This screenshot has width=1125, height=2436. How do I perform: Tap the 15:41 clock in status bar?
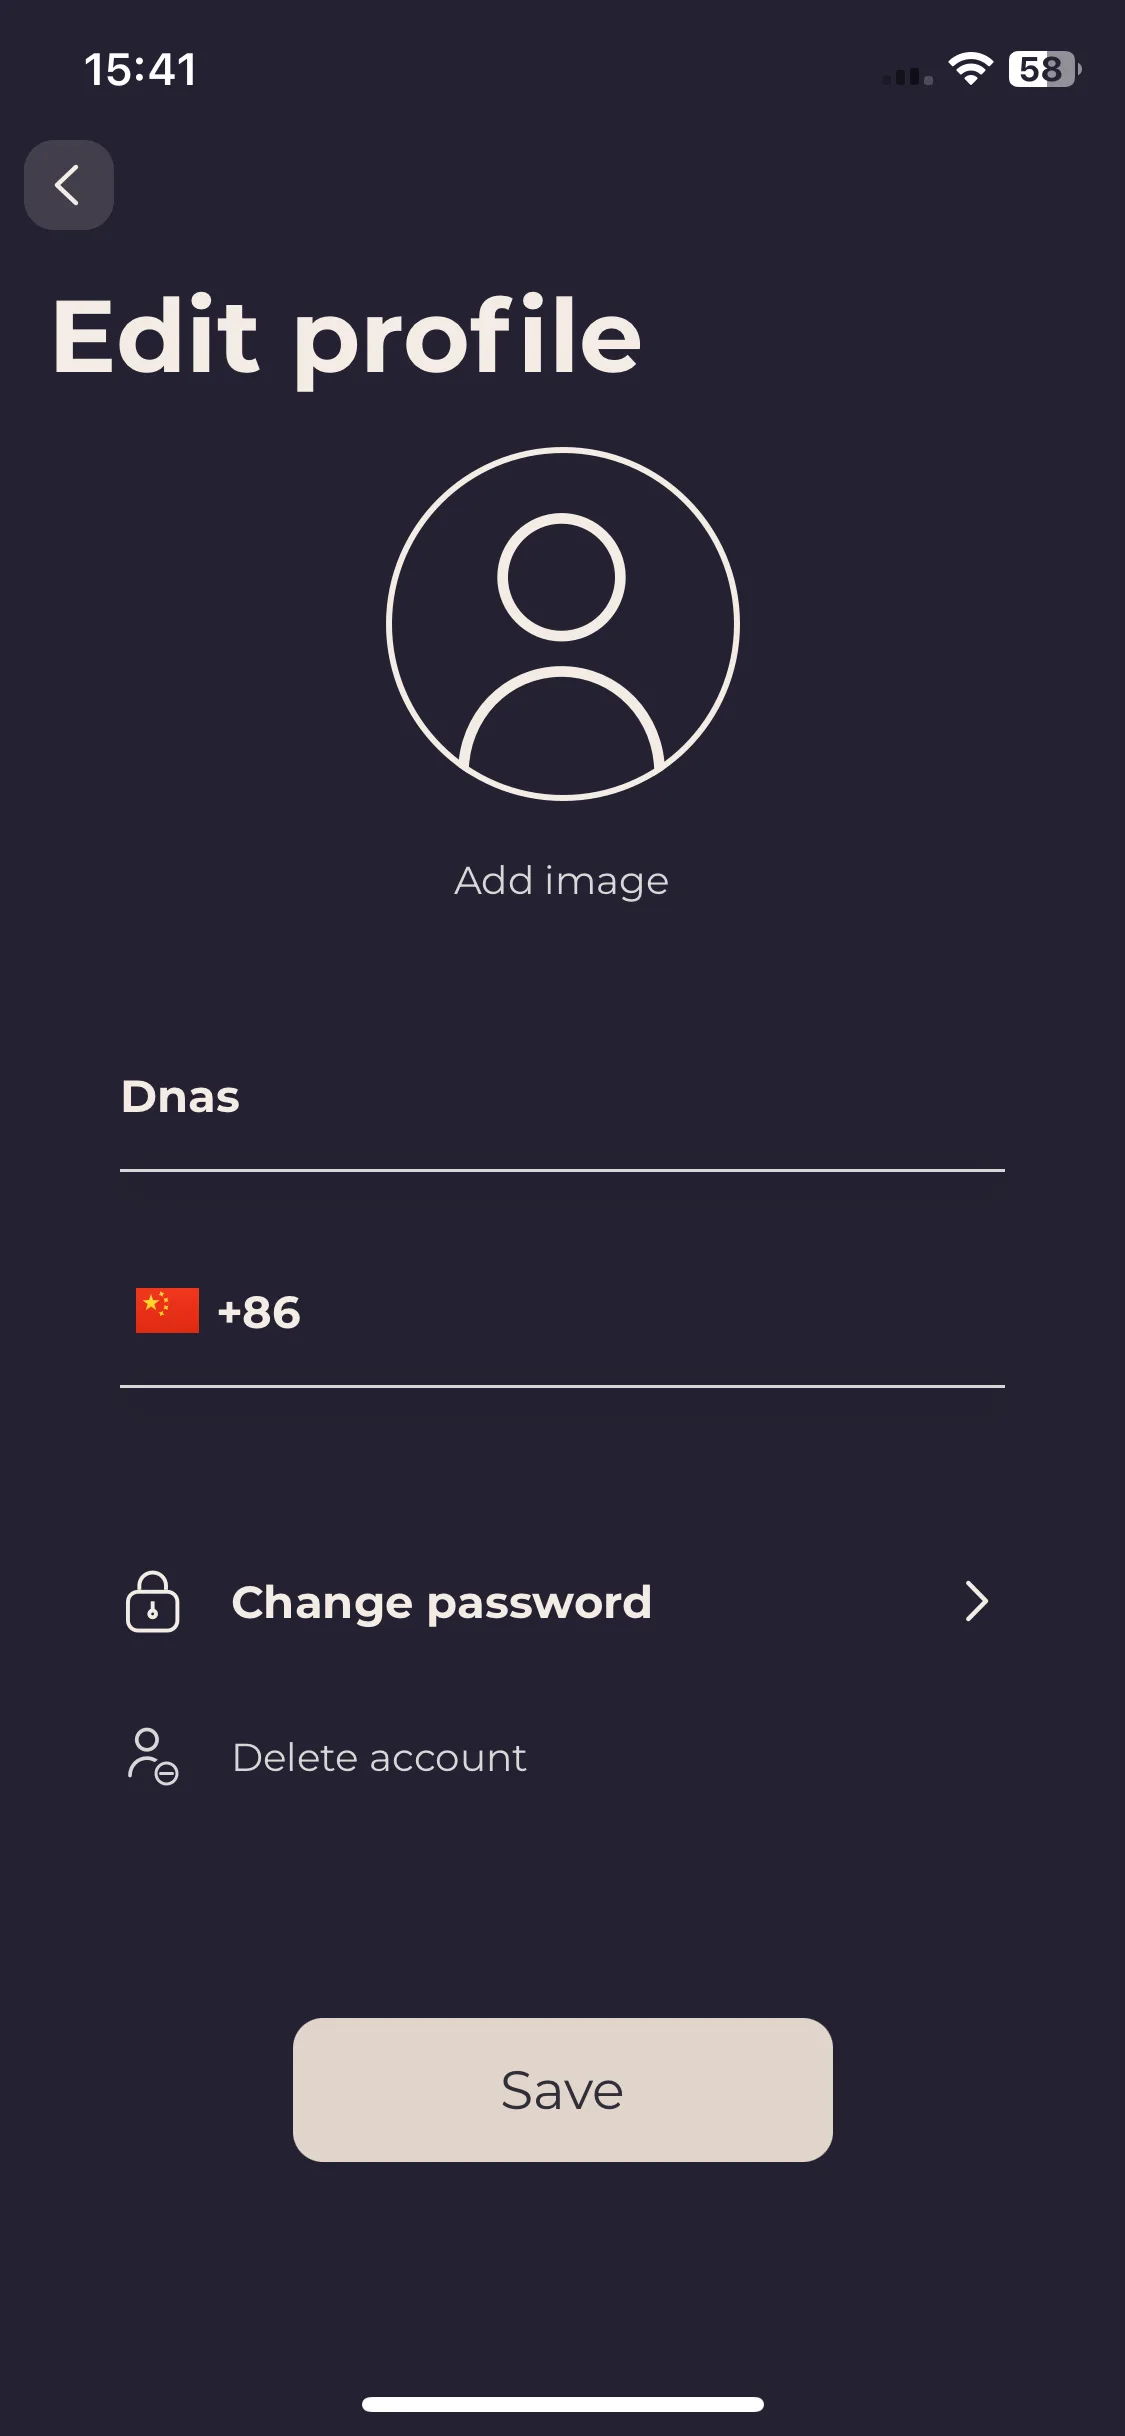(140, 70)
